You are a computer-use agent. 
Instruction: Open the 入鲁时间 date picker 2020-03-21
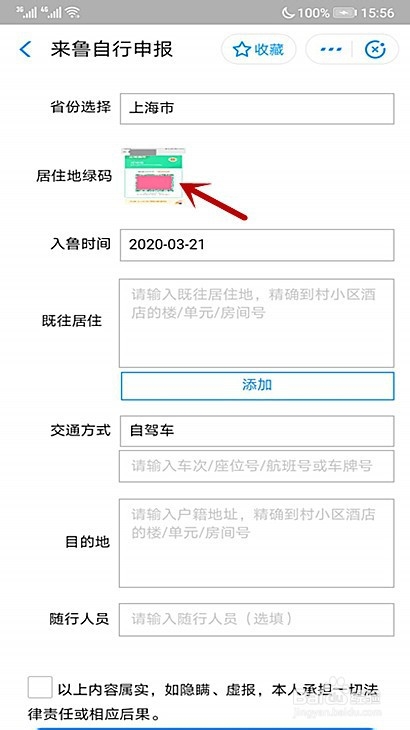(x=257, y=245)
